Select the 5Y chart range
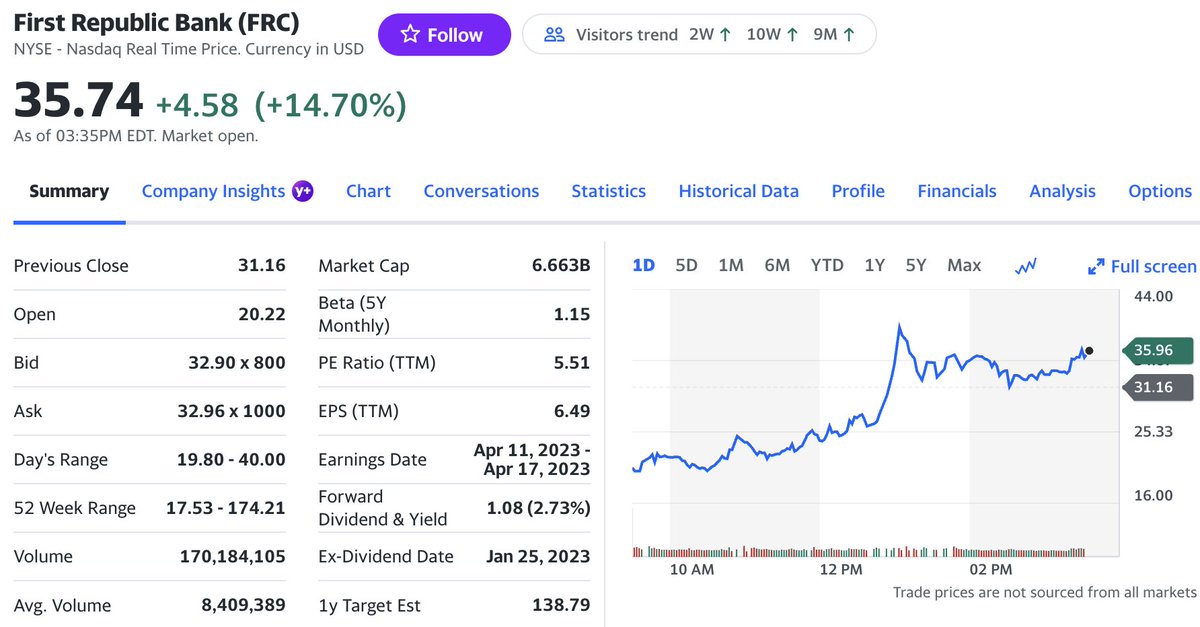 (916, 265)
